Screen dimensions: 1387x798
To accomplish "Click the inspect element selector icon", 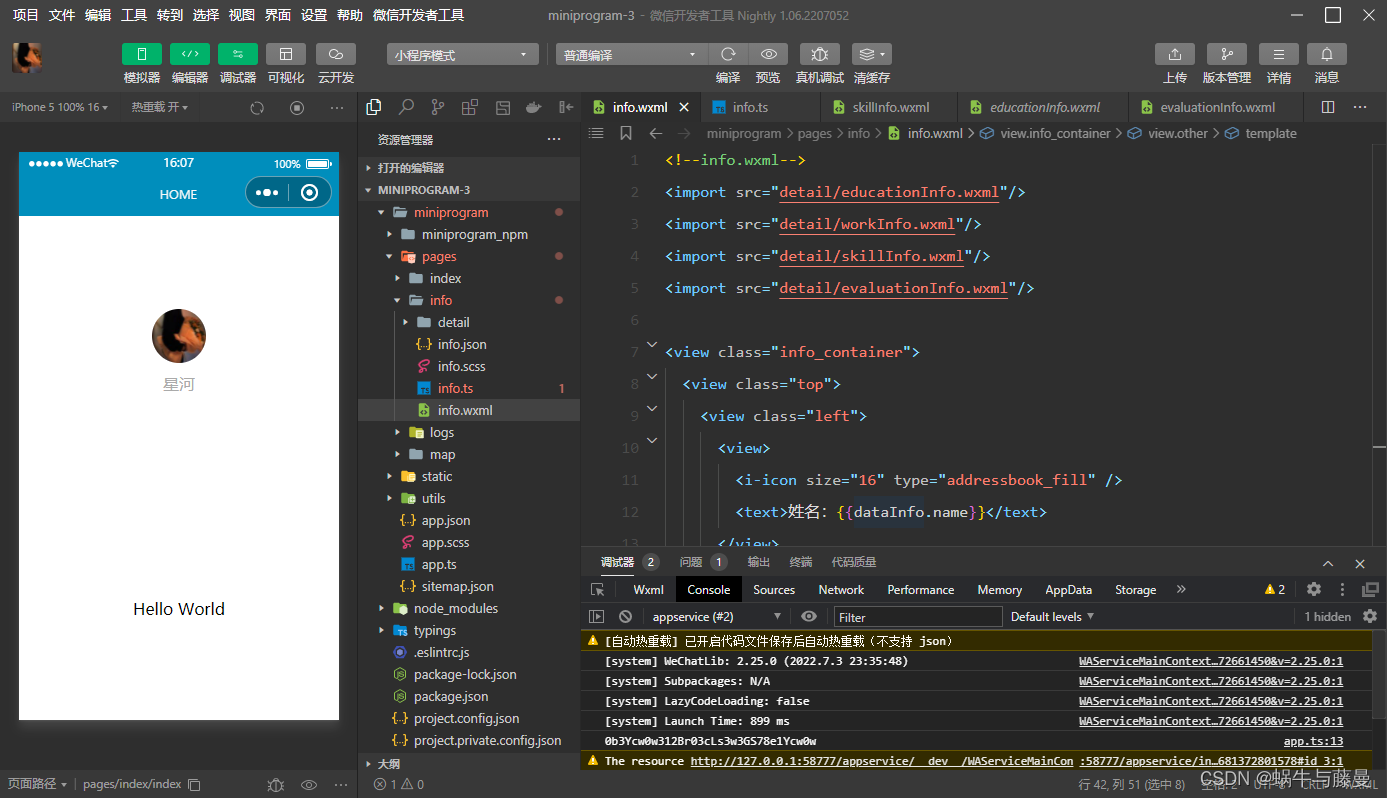I will 597,590.
